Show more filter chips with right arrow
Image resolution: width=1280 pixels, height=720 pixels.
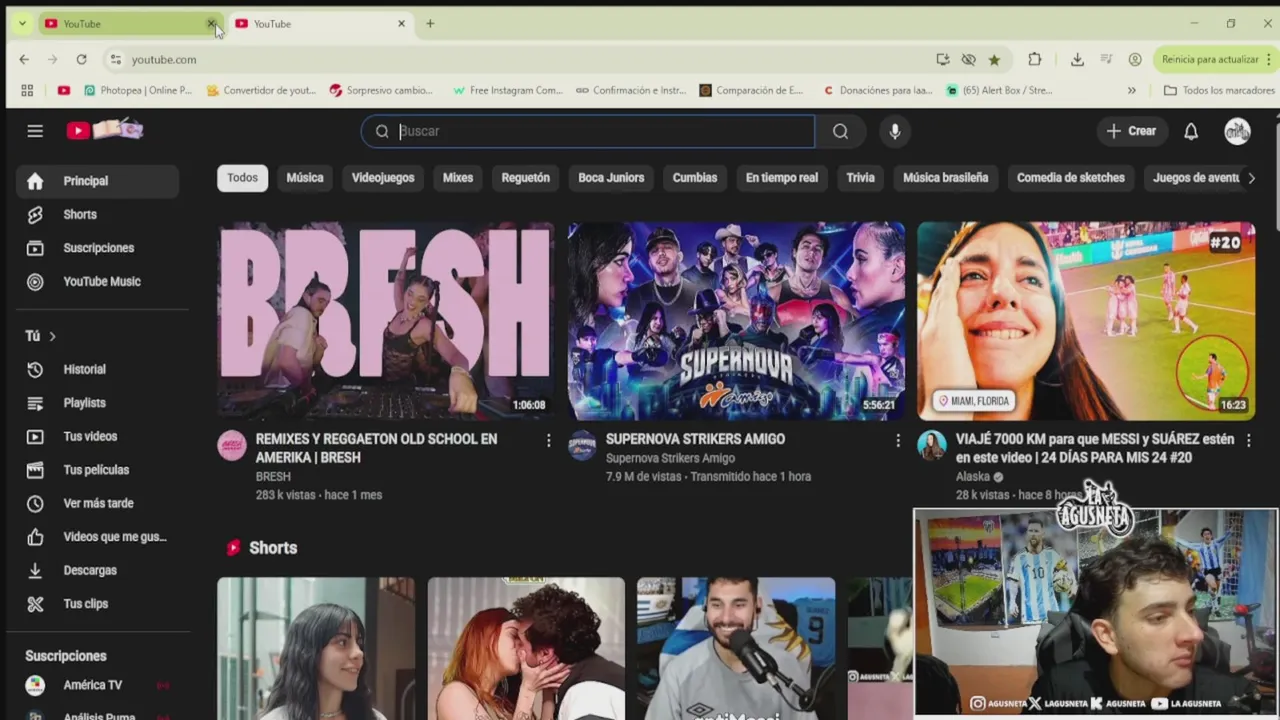pos(1251,178)
